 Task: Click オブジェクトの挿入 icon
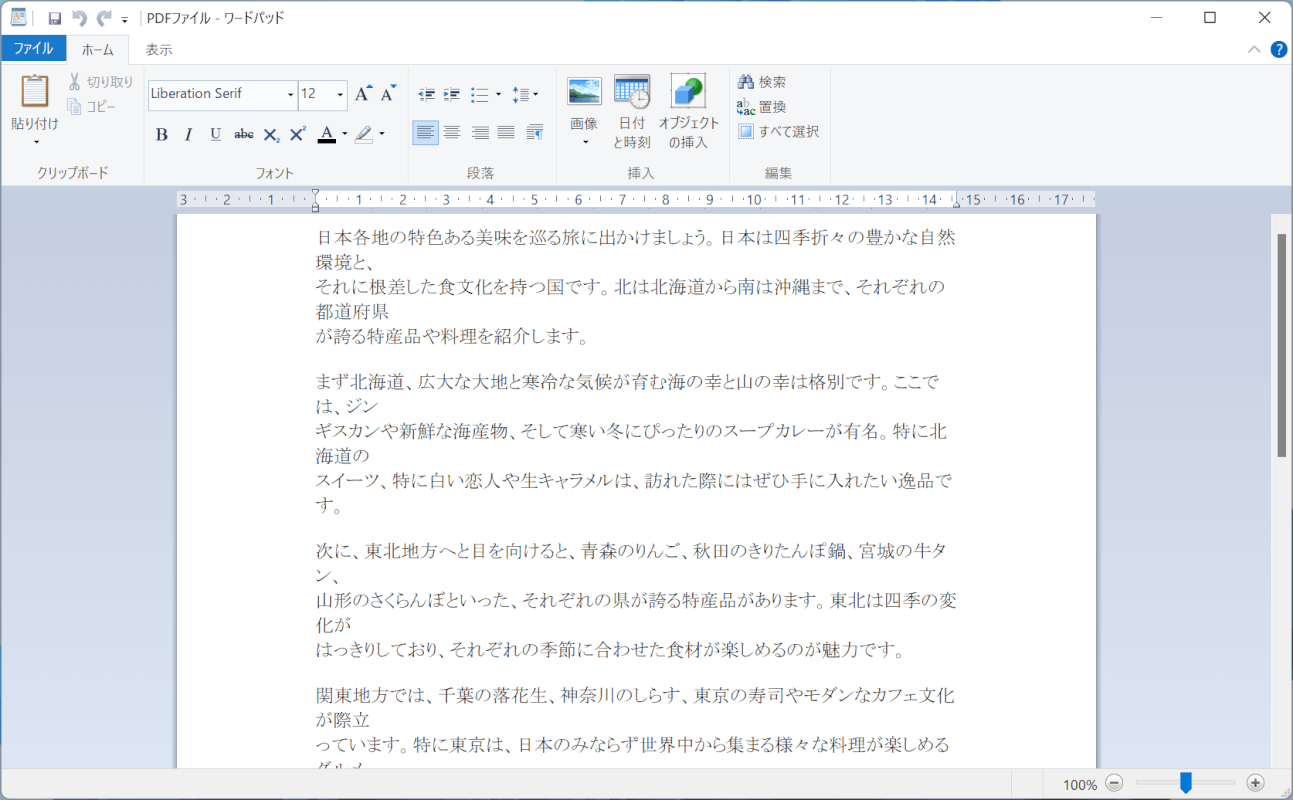[x=688, y=112]
